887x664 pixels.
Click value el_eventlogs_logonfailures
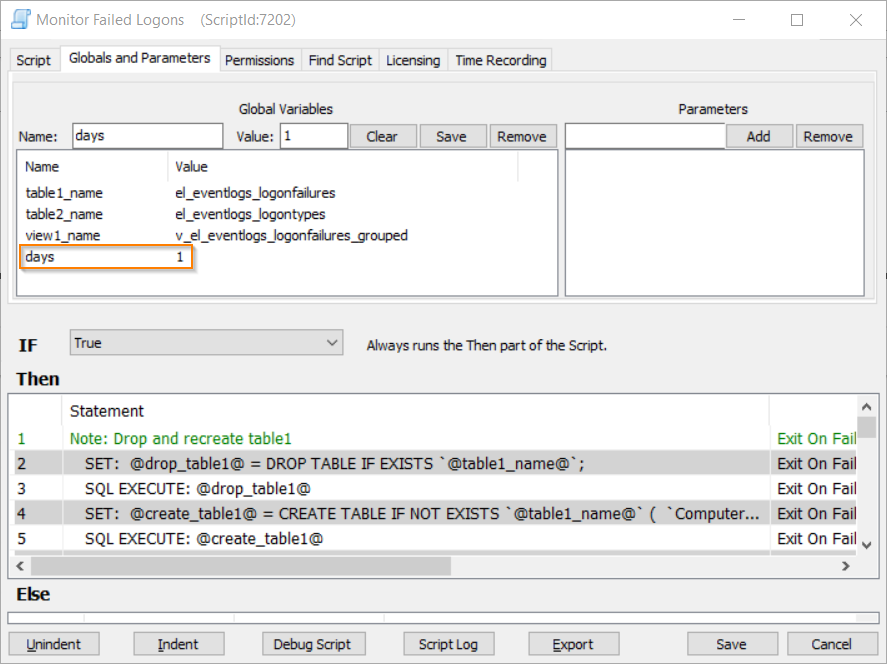point(255,193)
